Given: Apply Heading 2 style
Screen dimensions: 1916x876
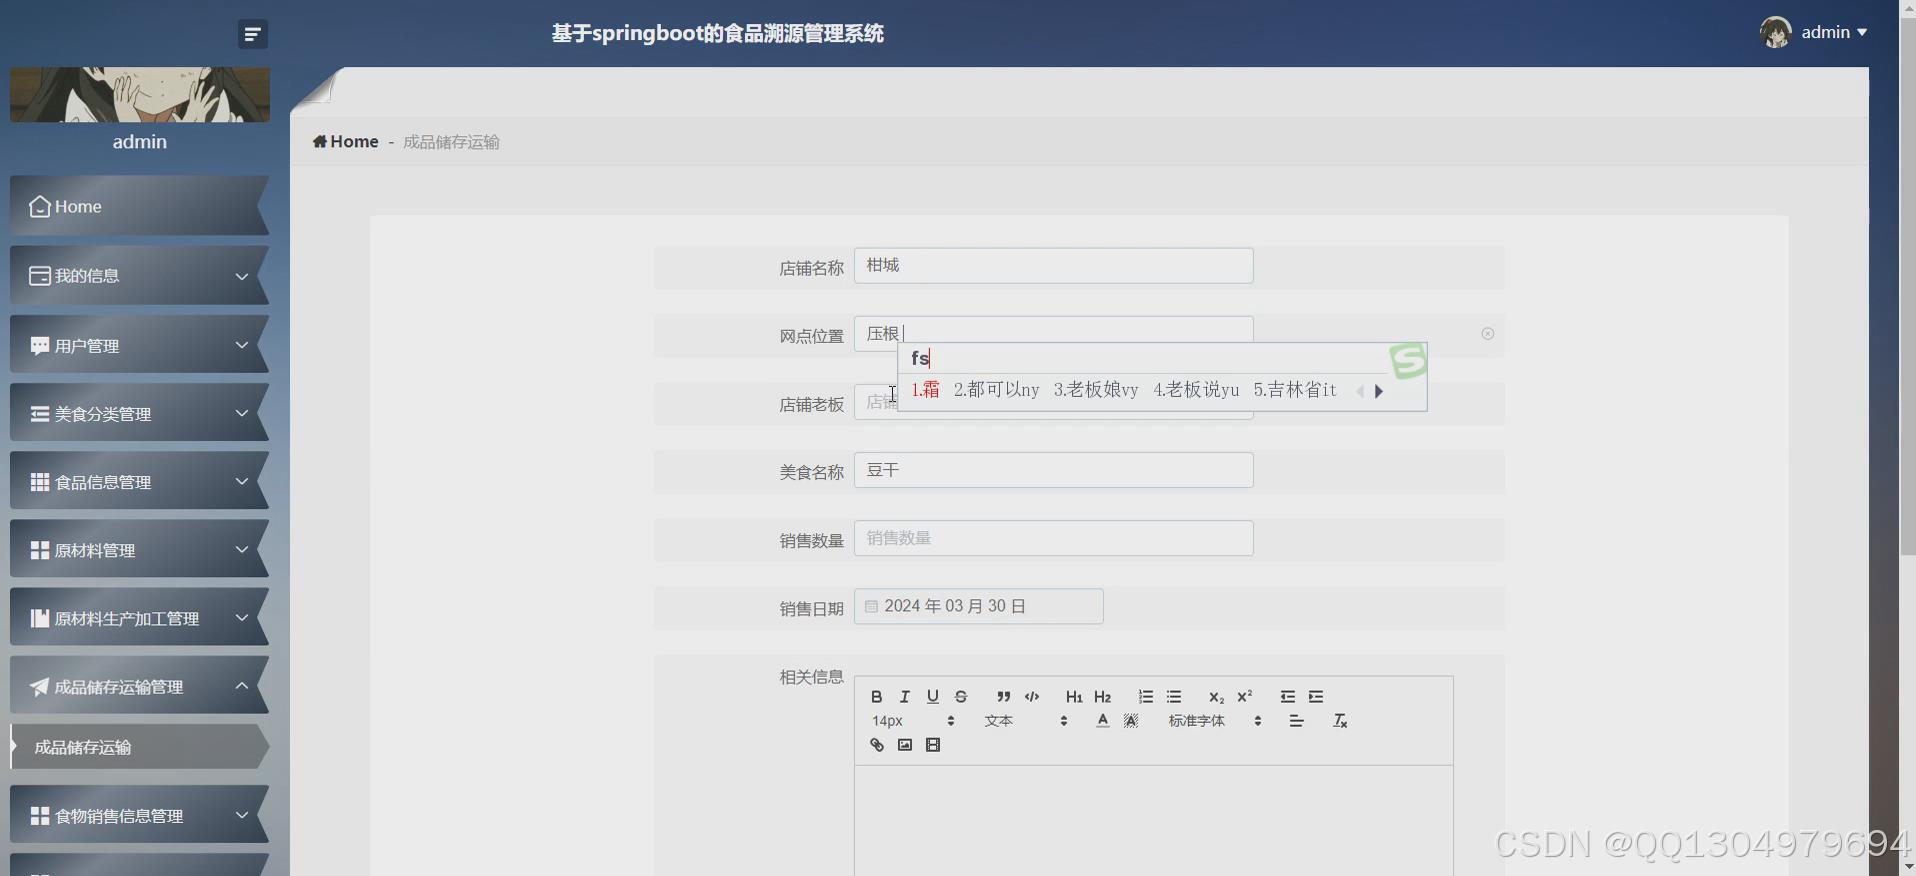Looking at the screenshot, I should (x=1102, y=697).
